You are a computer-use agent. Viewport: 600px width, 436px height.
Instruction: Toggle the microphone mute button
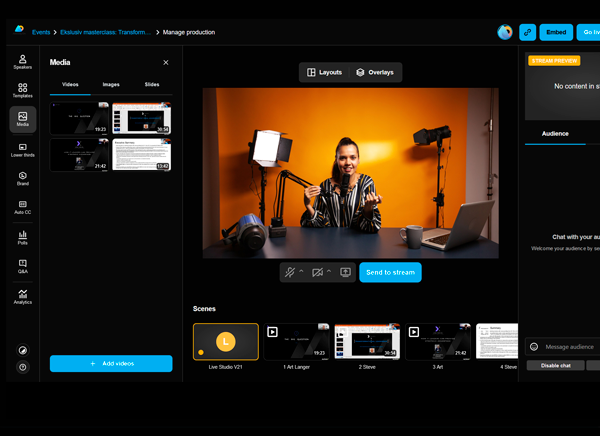pyautogui.click(x=290, y=272)
